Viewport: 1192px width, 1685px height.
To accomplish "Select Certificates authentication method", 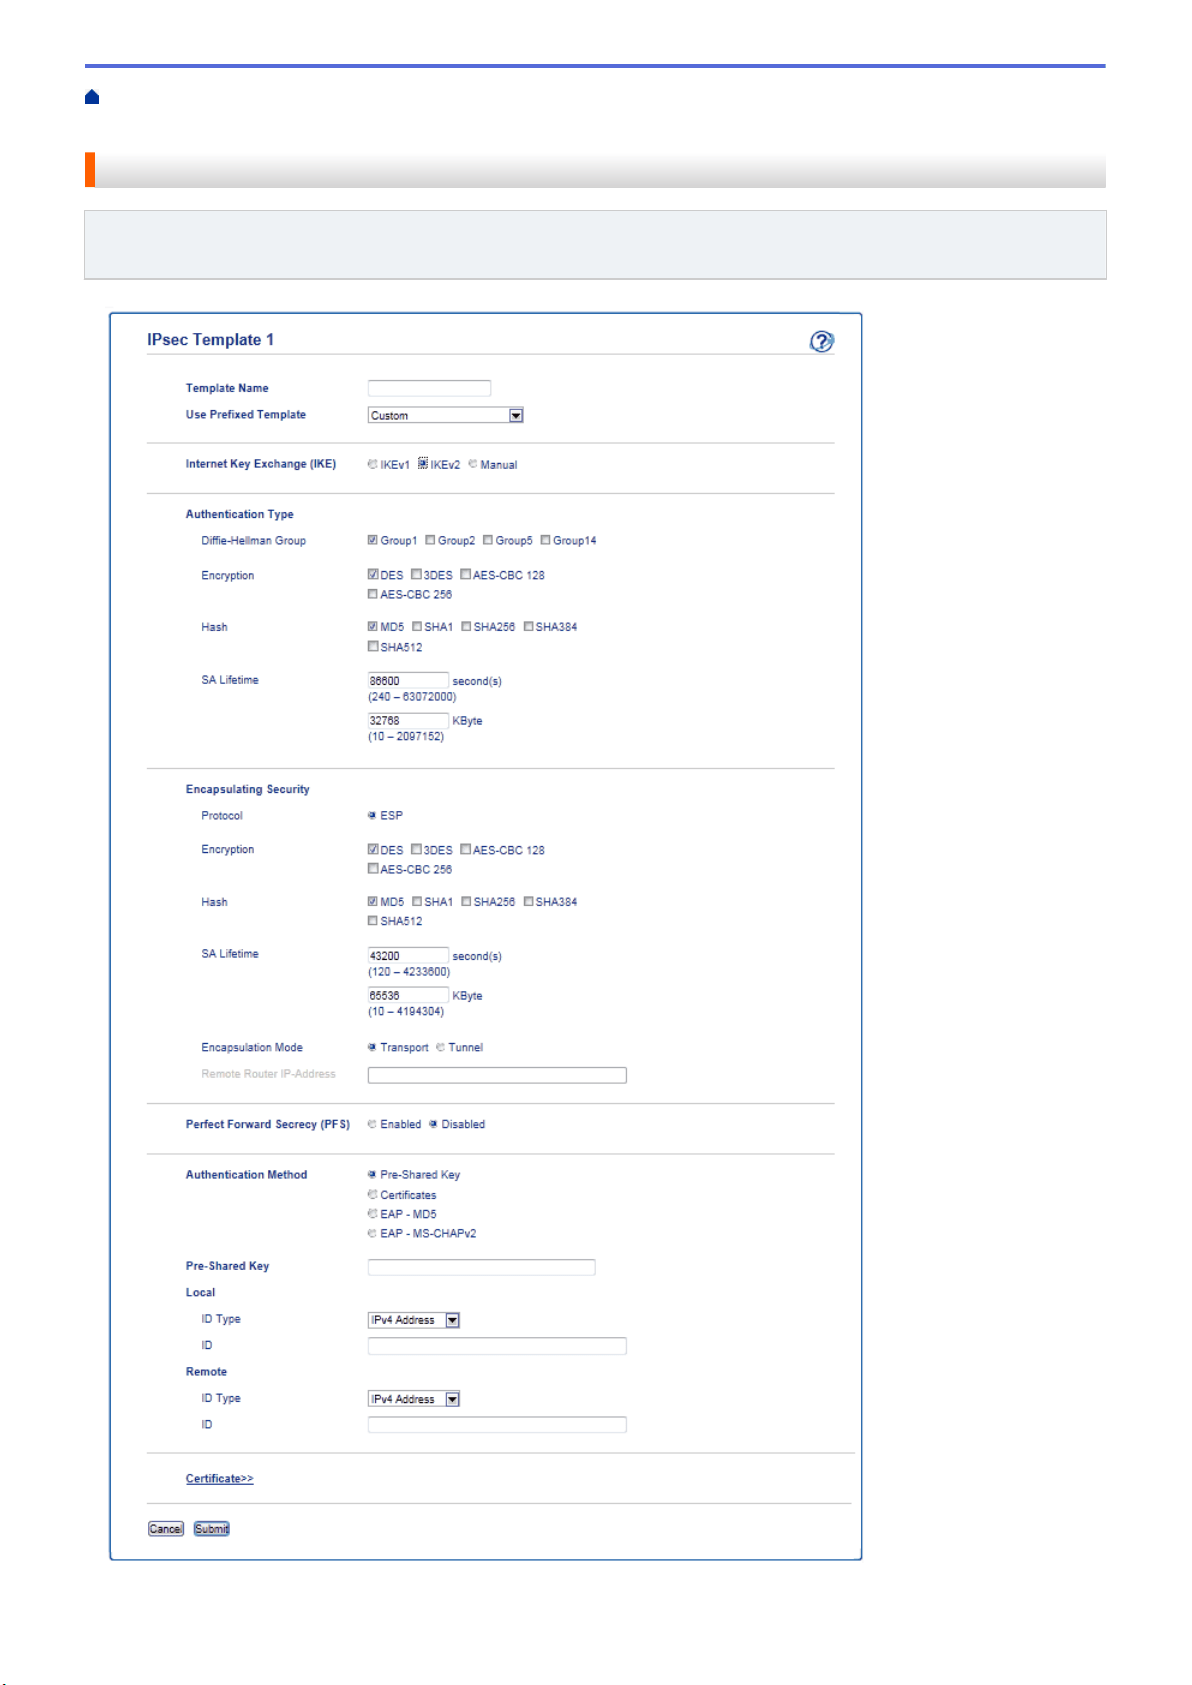I will click(x=372, y=1194).
